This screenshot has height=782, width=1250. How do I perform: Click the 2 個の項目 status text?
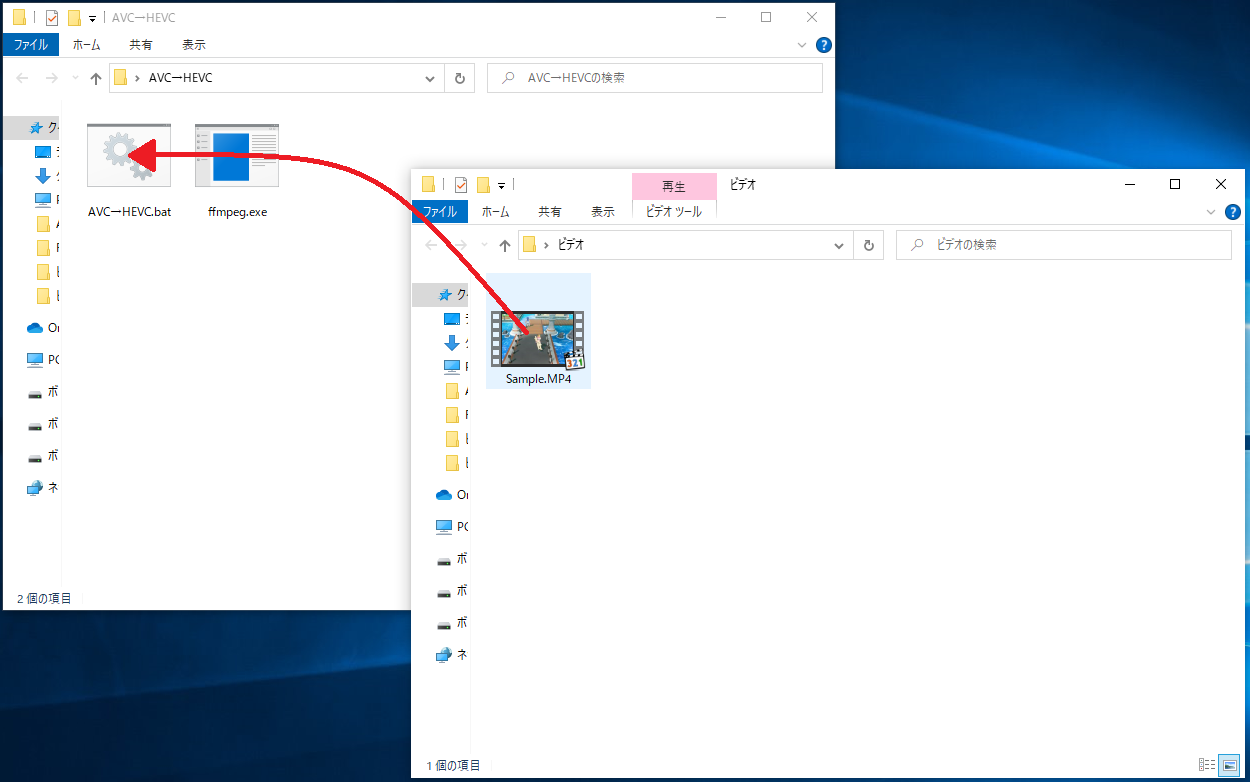point(44,598)
